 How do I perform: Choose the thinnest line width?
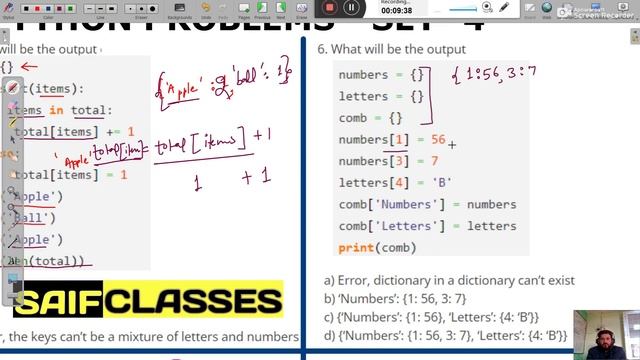coord(90,8)
